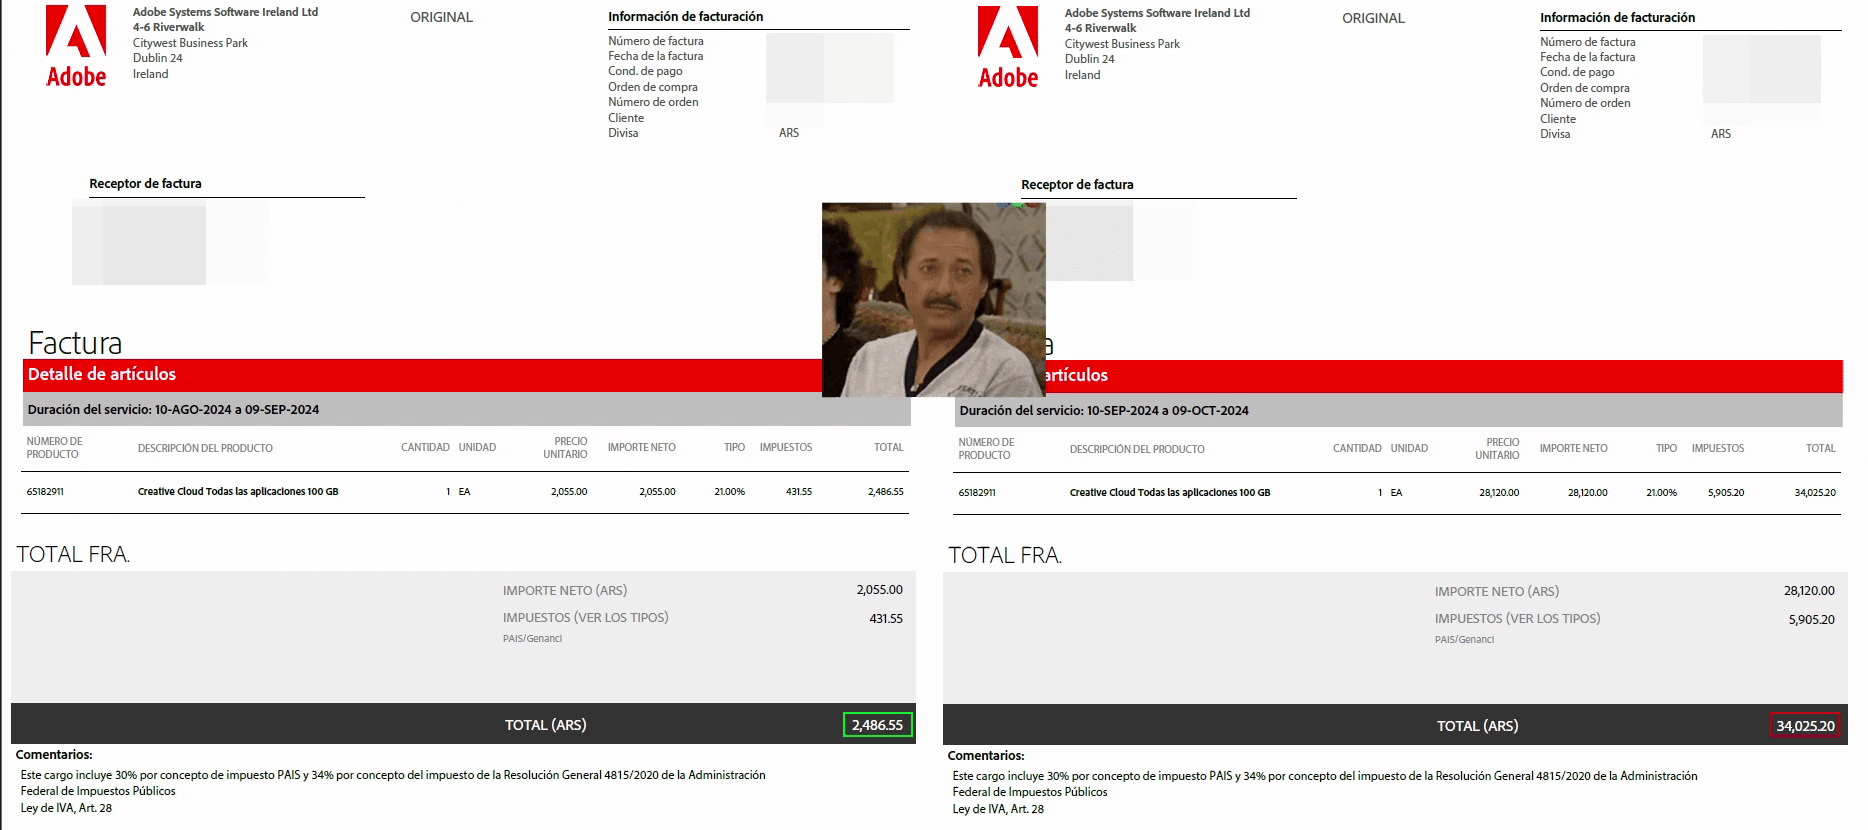1868x830 pixels.
Task: Click the right invoice's 'Citywest Business Park' line
Action: [x=1122, y=44]
